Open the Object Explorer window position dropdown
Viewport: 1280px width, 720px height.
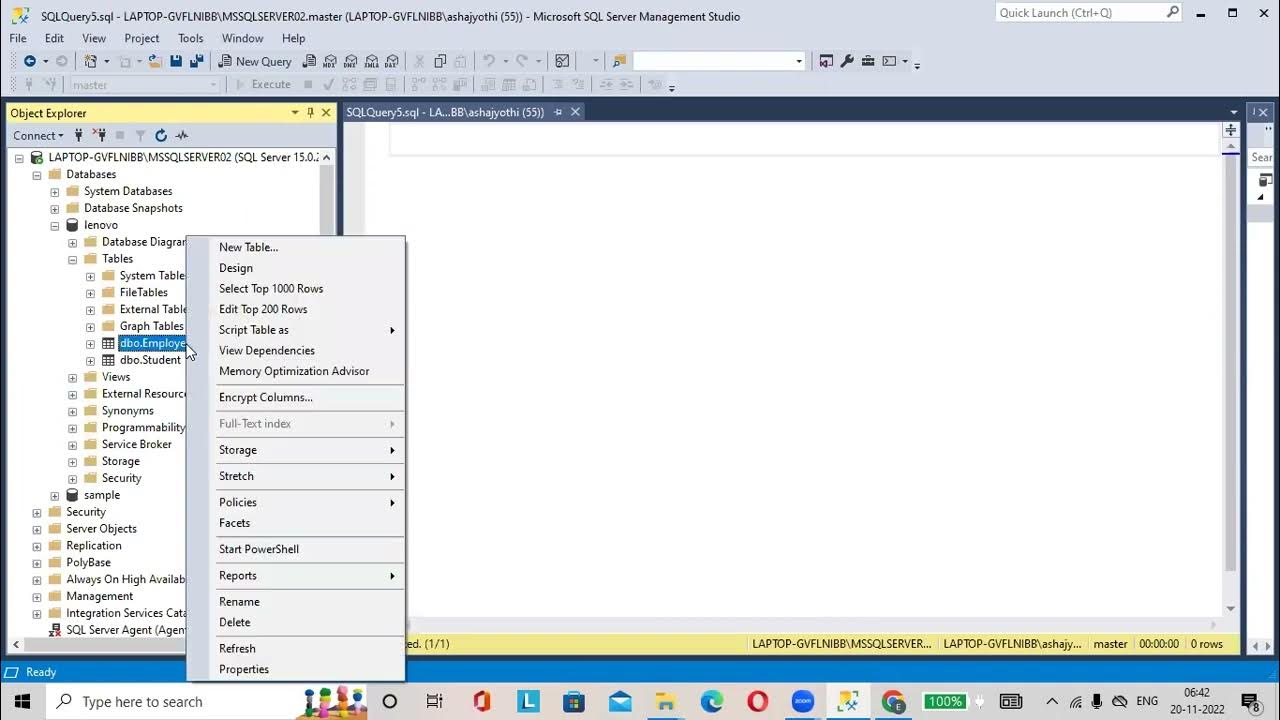point(295,113)
